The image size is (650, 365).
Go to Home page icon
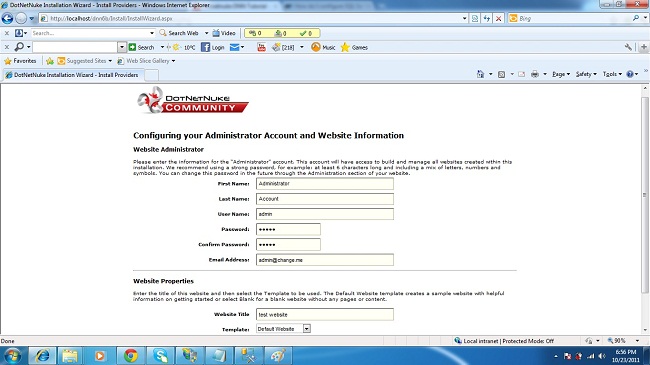pyautogui.click(x=480, y=74)
